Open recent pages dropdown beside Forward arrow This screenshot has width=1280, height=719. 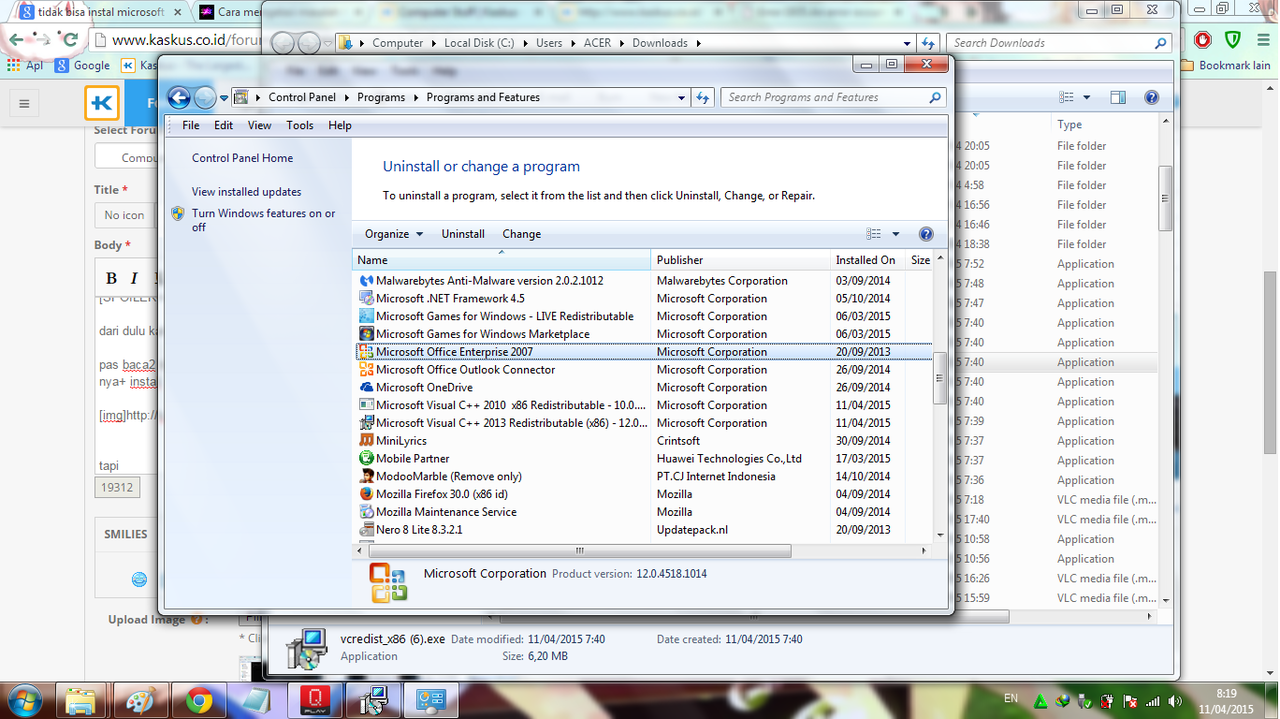pyautogui.click(x=224, y=98)
